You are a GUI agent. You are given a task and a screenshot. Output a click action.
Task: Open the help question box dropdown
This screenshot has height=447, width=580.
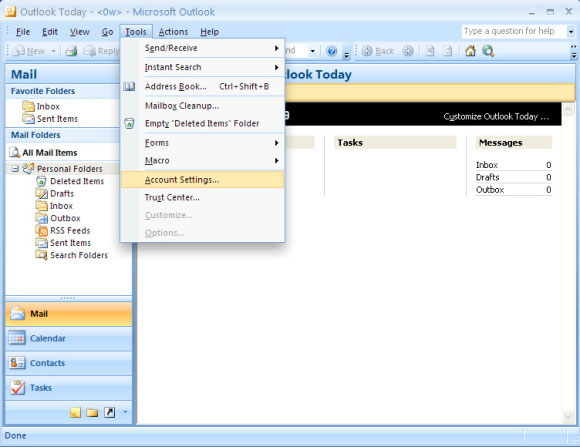(571, 31)
